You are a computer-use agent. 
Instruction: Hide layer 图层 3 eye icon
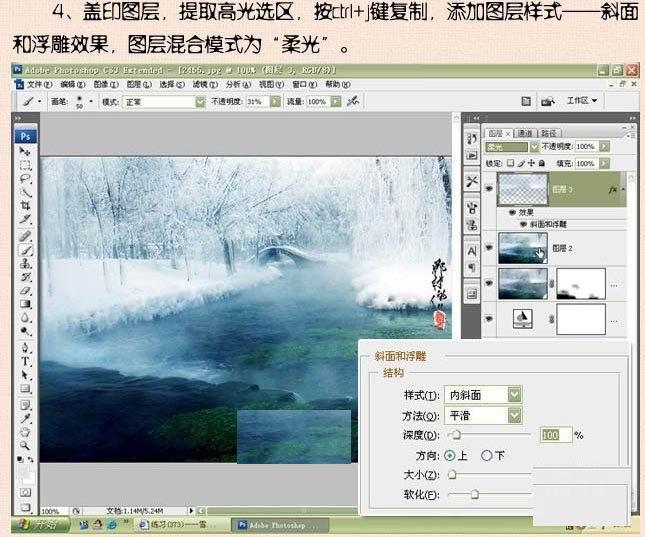coord(489,189)
